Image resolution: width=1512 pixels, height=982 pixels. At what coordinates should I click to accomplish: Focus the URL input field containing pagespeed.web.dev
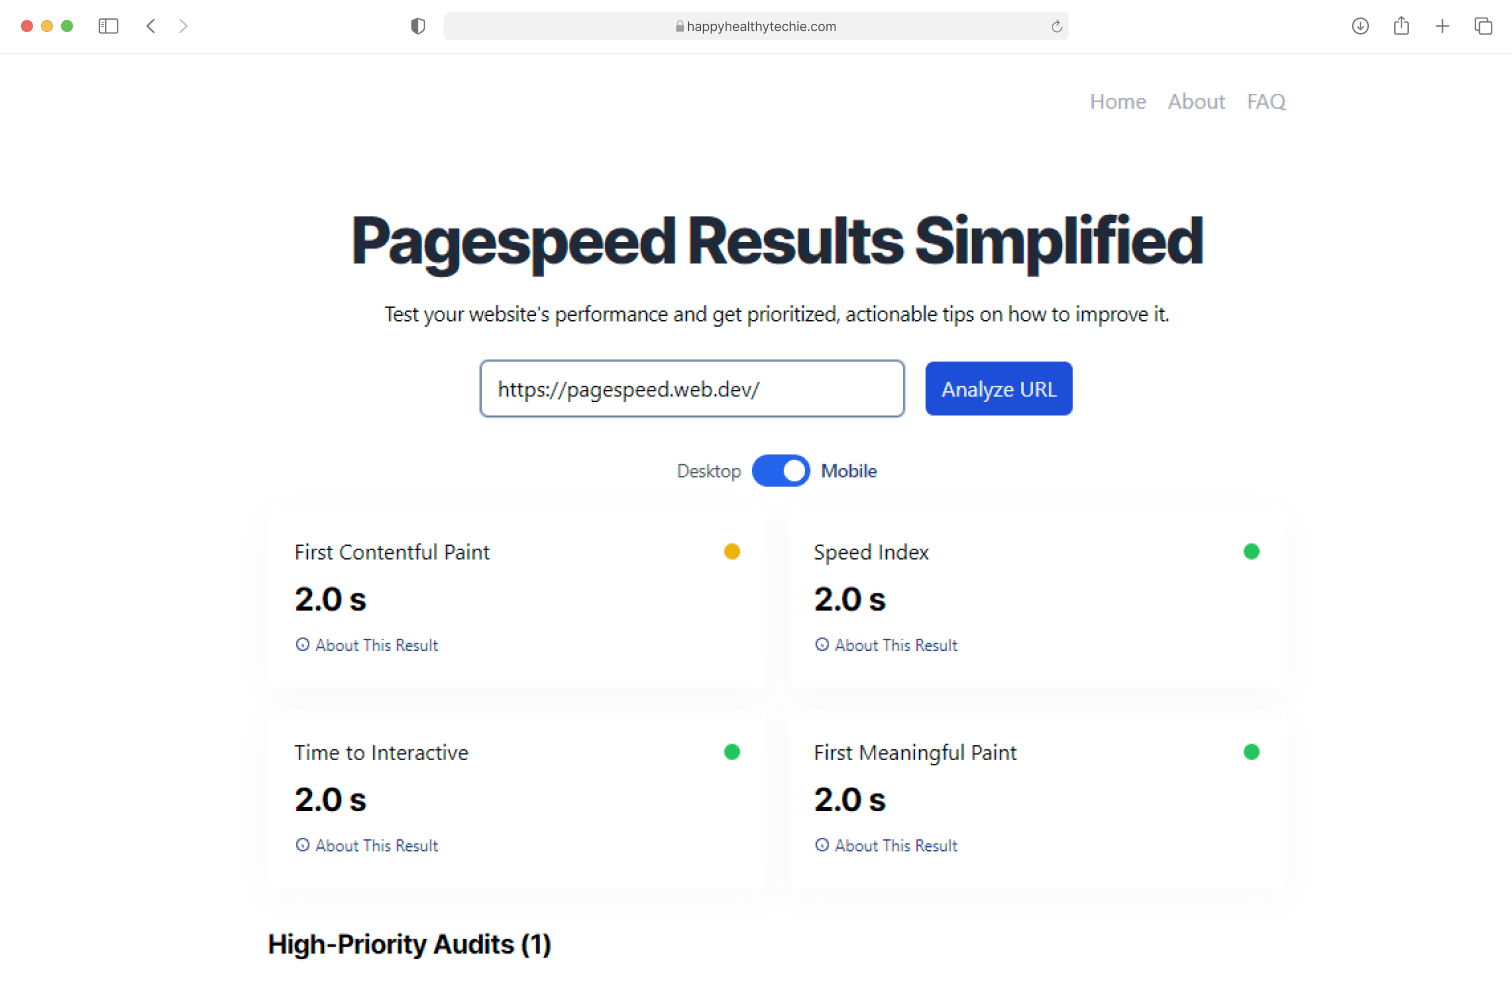692,389
